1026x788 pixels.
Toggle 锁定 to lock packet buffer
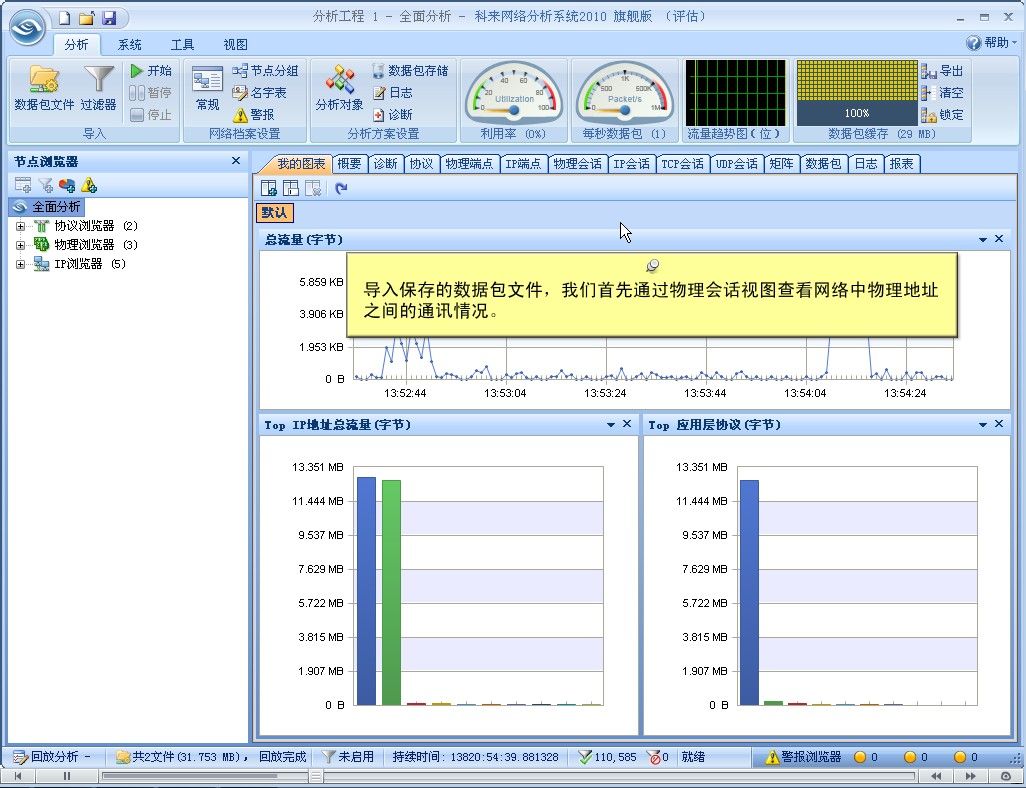[x=942, y=114]
